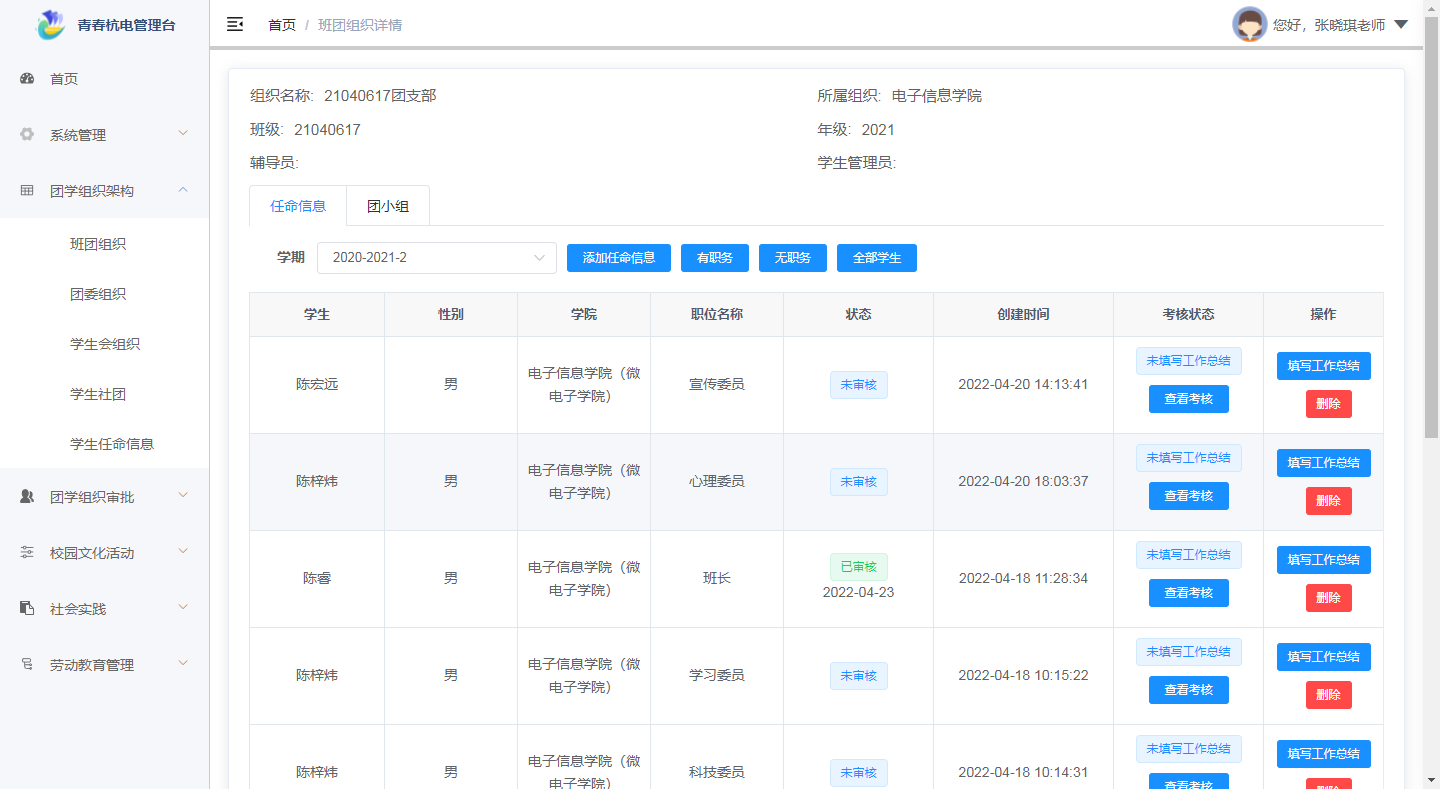Image resolution: width=1440 pixels, height=789 pixels.
Task: Click 查看考核 in the 学习委员 row
Action: (1189, 690)
